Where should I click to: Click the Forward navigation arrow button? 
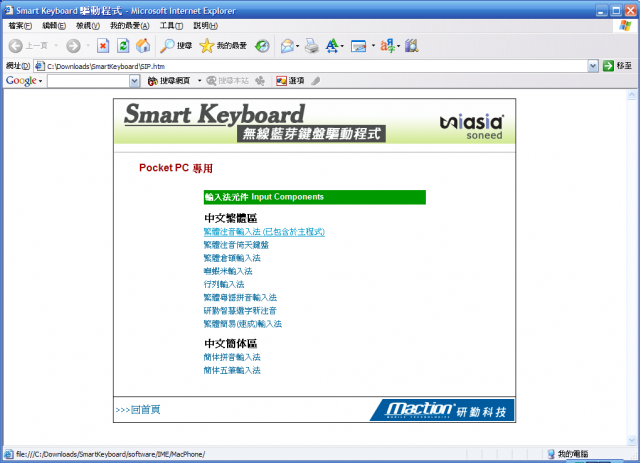[73, 46]
